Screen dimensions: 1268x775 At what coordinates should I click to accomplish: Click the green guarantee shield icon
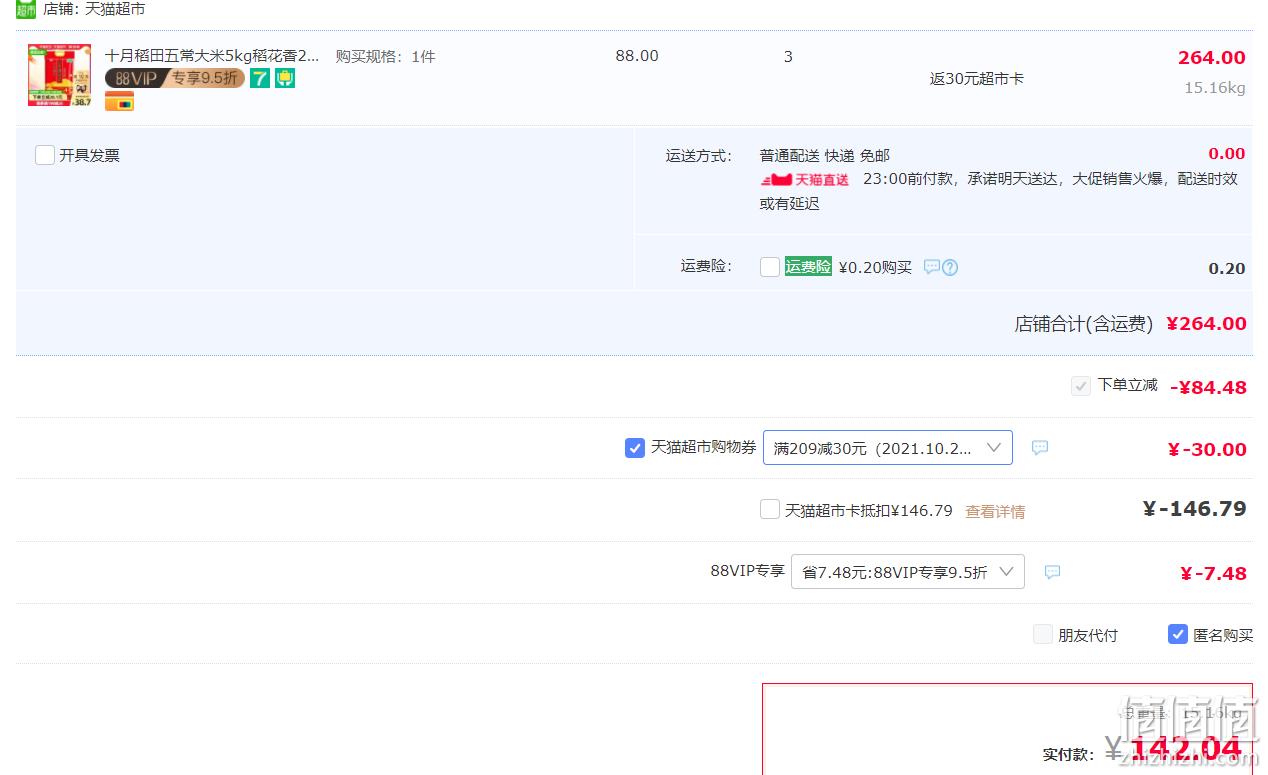coord(285,78)
